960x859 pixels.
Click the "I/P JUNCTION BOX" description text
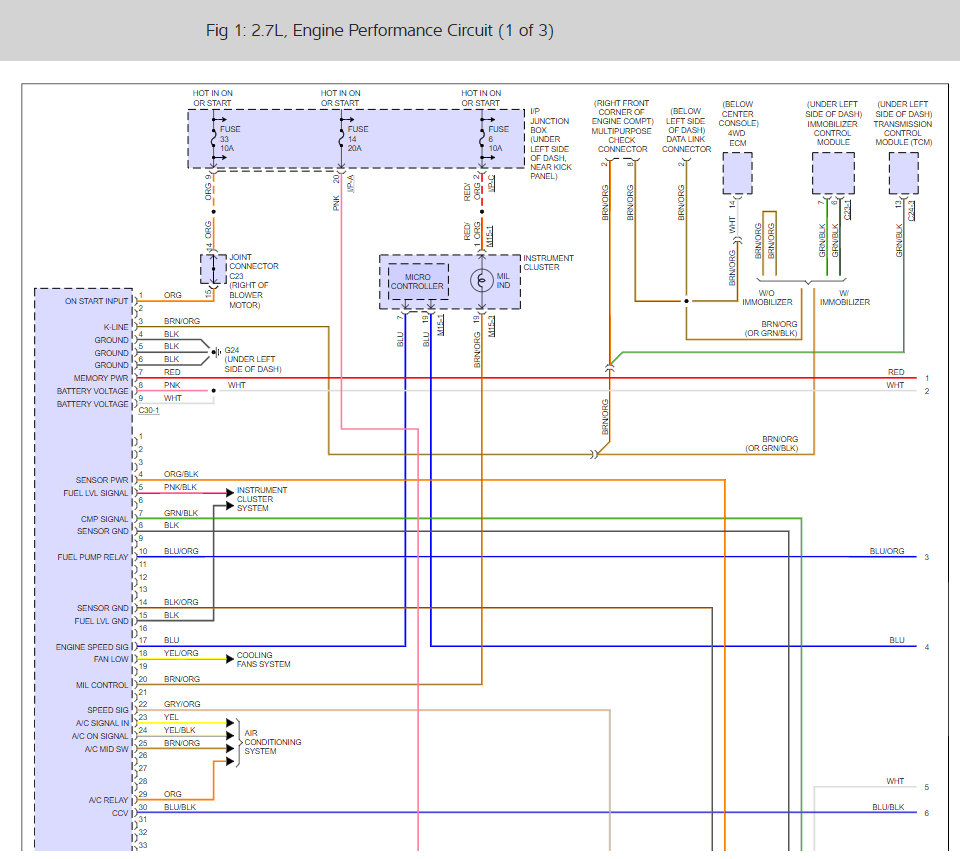(x=550, y=144)
